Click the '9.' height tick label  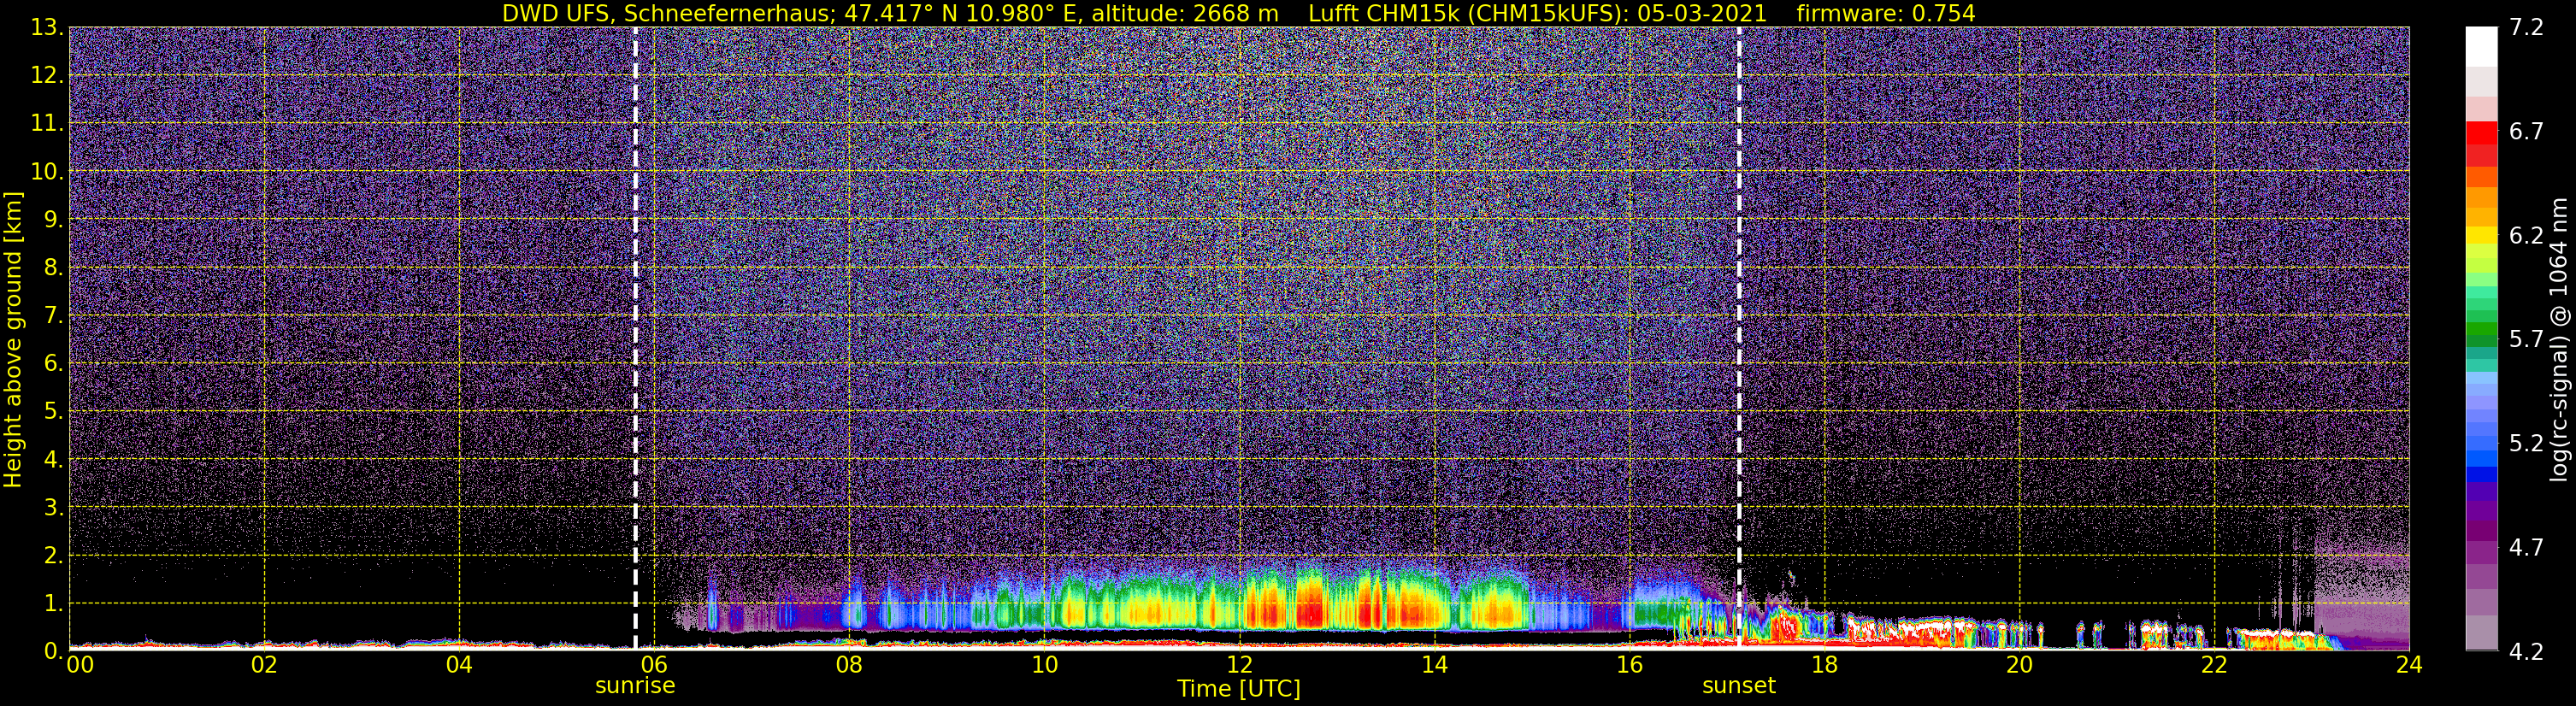(53, 219)
